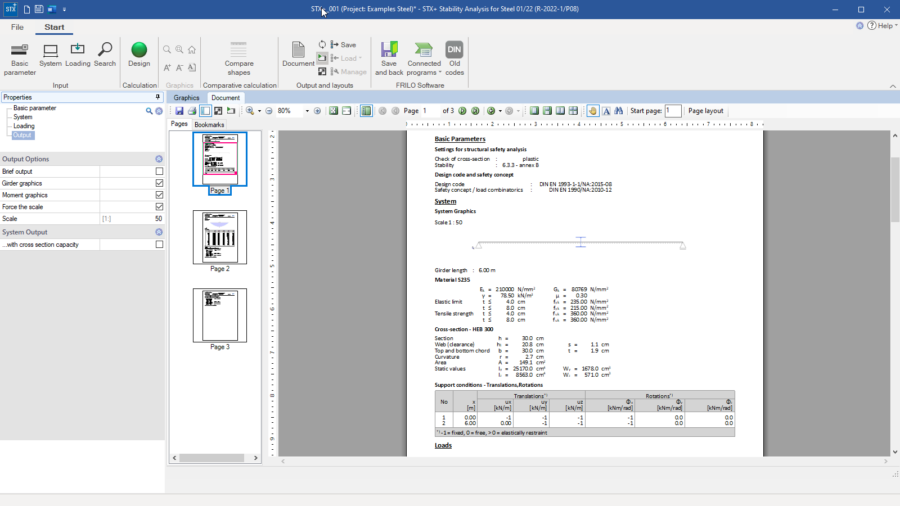Image resolution: width=900 pixels, height=506 pixels.
Task: Open the Load layouts dropdown
Action: (346, 58)
